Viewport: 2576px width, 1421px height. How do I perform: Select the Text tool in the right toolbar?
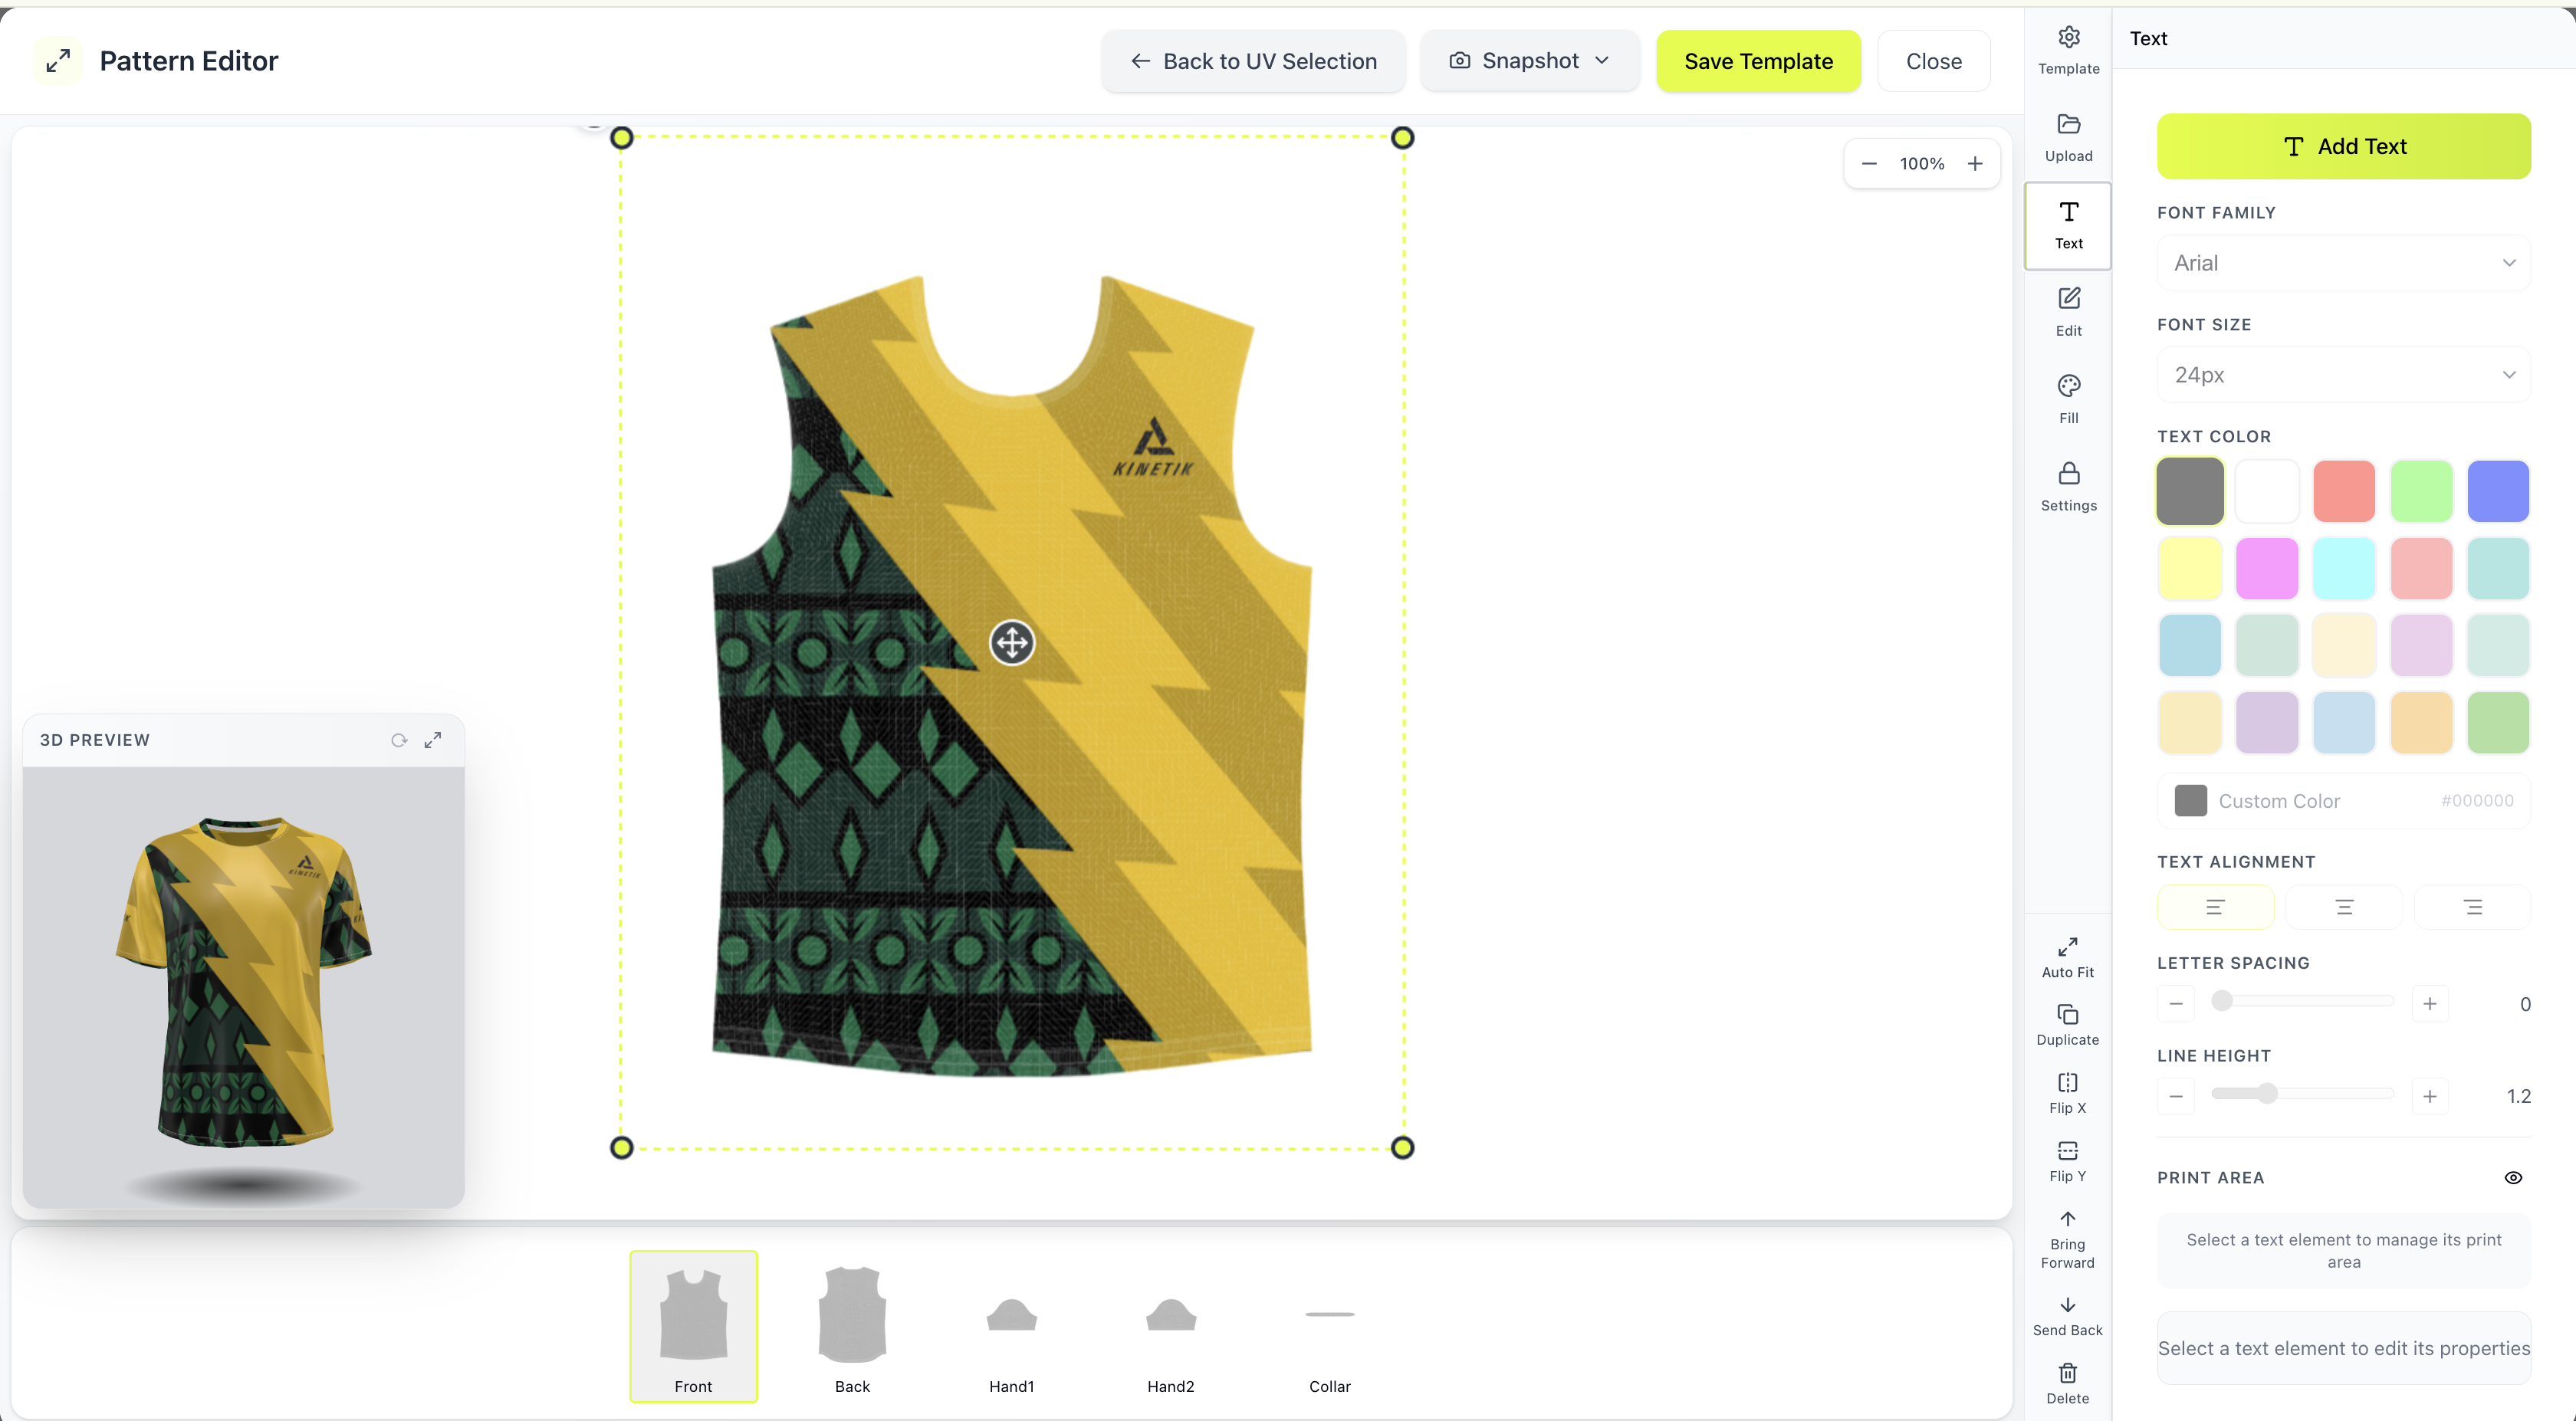[x=2068, y=226]
